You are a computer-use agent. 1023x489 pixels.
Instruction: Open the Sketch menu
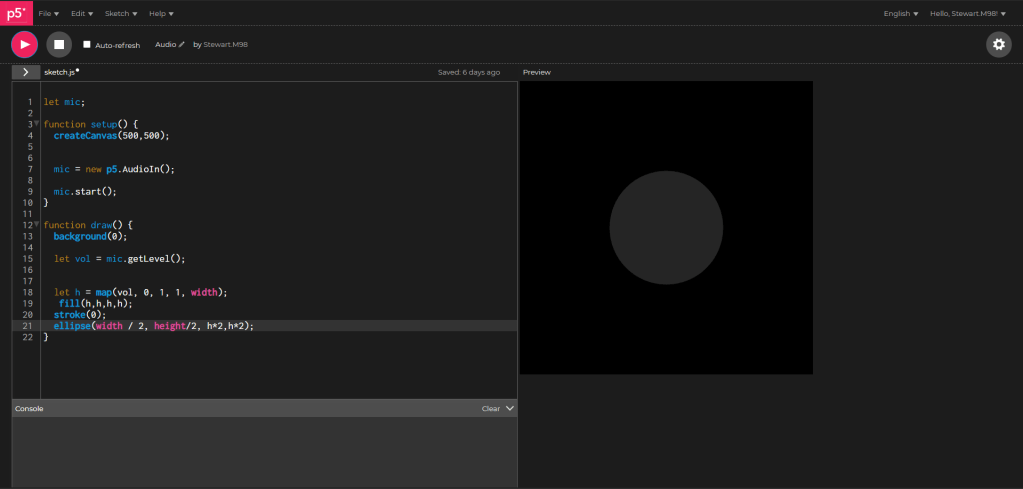tap(121, 14)
